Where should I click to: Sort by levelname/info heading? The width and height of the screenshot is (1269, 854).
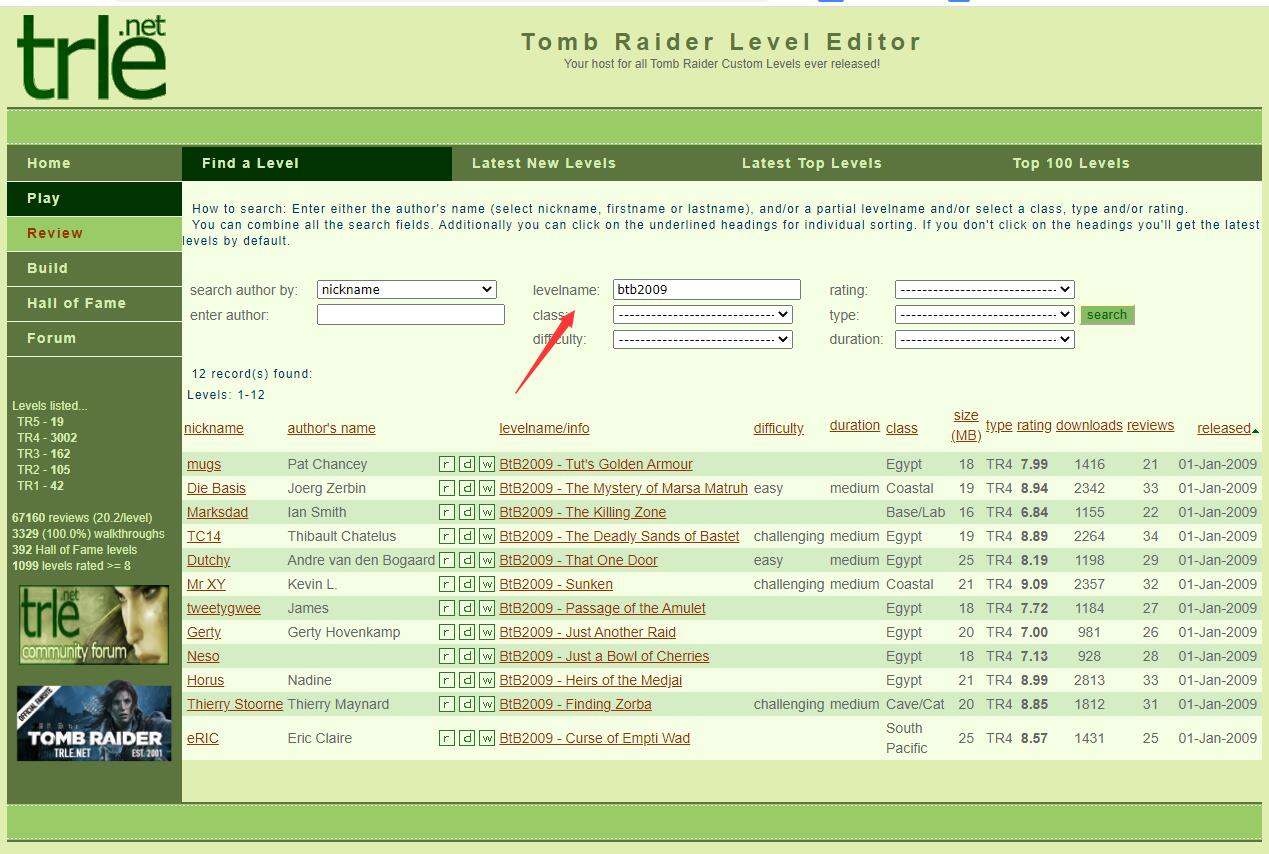(544, 428)
